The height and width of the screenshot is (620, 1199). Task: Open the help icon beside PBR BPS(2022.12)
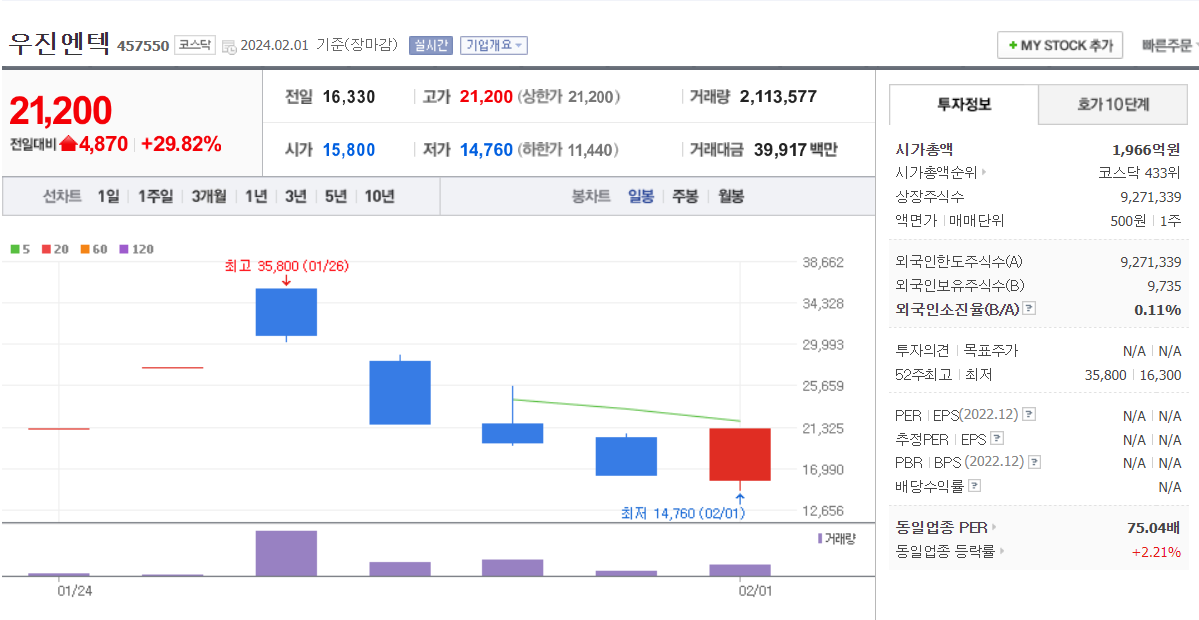pyautogui.click(x=1035, y=463)
